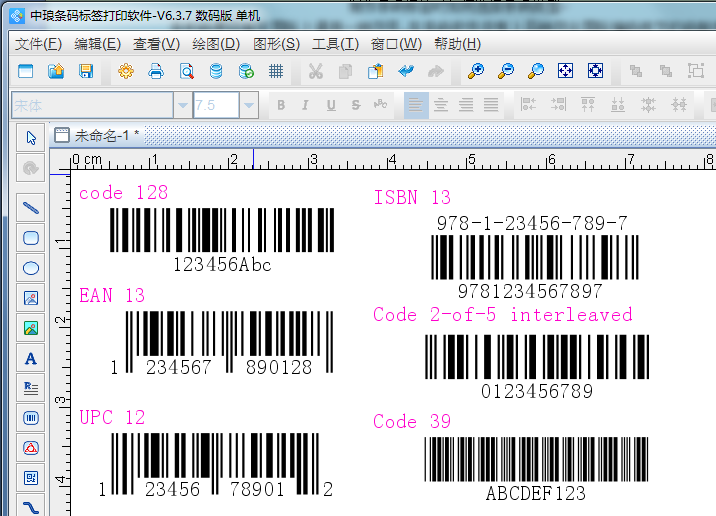Click the printer icon in toolbar
716x516 pixels.
tap(156, 71)
